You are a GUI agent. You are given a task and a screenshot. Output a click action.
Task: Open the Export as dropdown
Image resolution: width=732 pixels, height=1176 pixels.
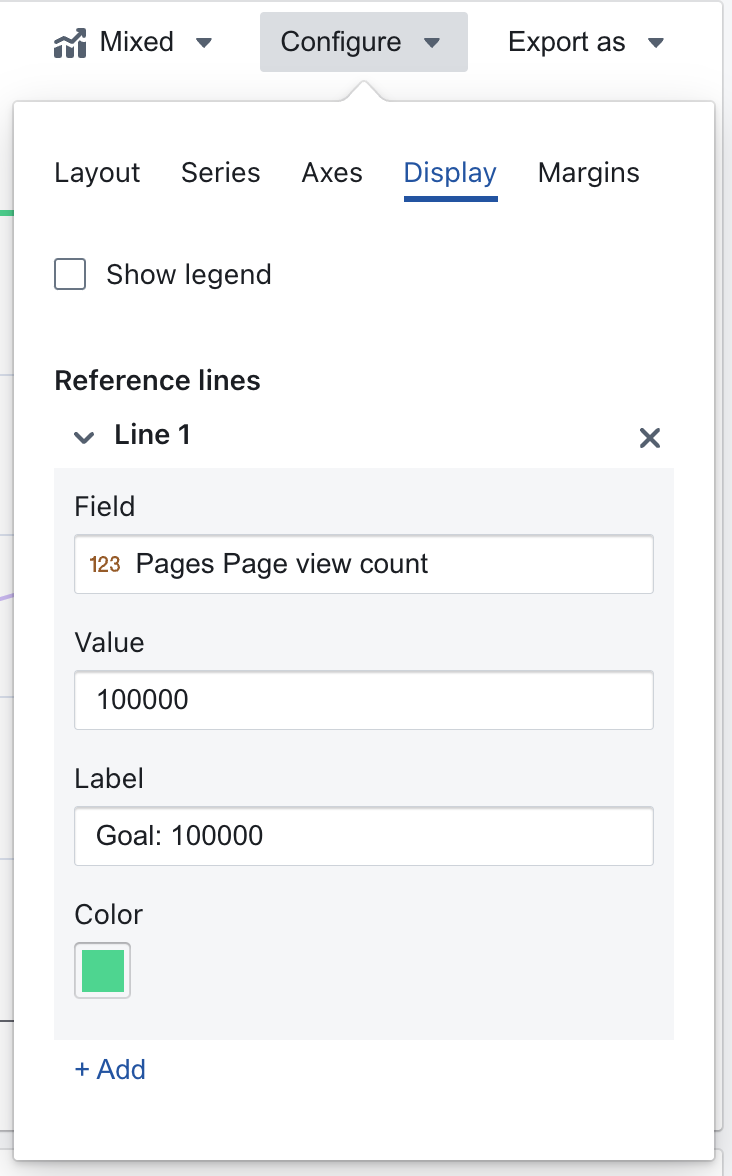click(x=586, y=42)
